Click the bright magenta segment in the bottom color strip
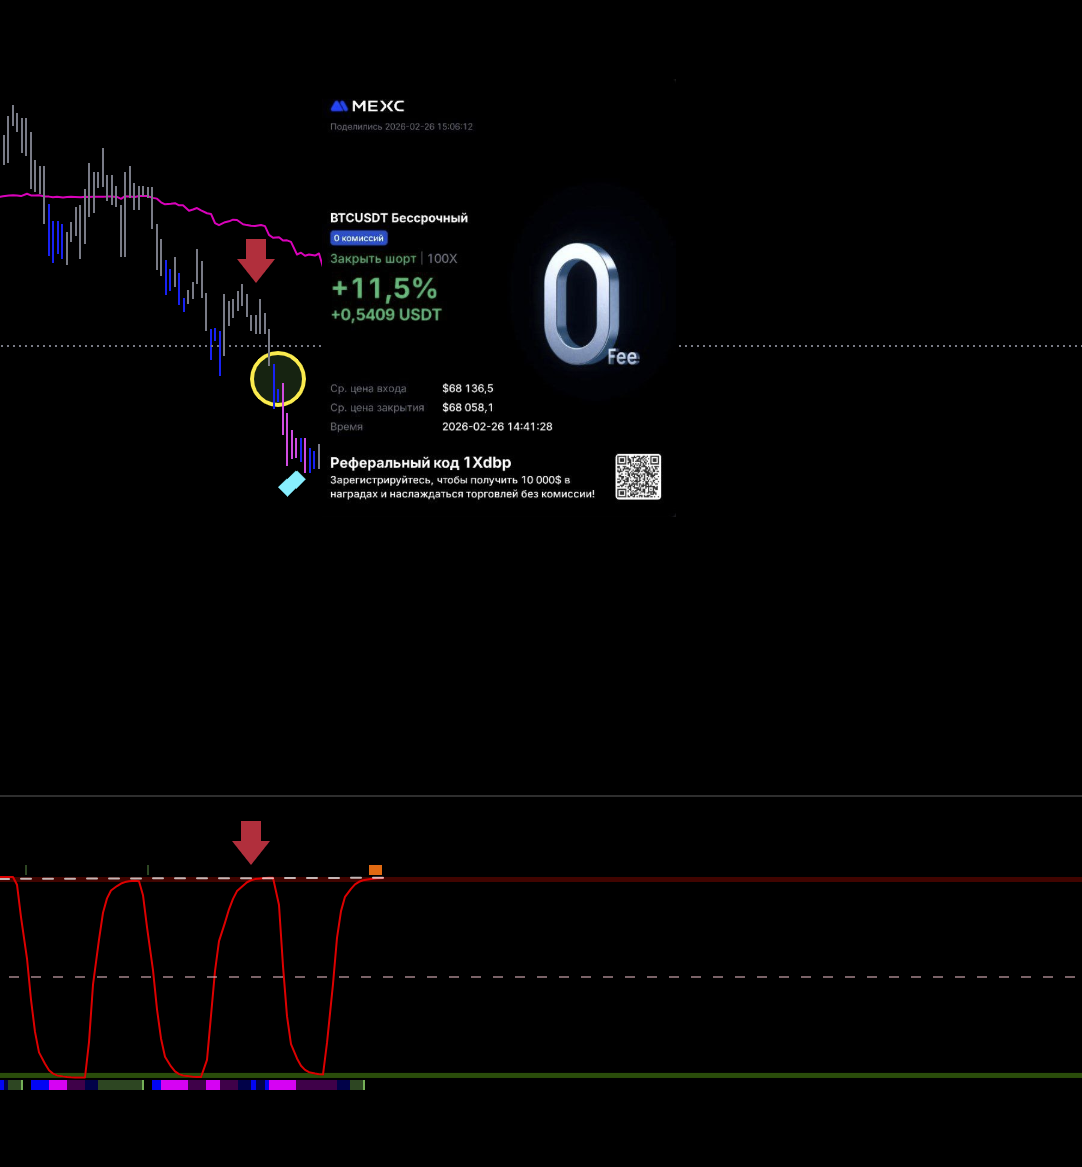The height and width of the screenshot is (1167, 1082). (282, 1084)
